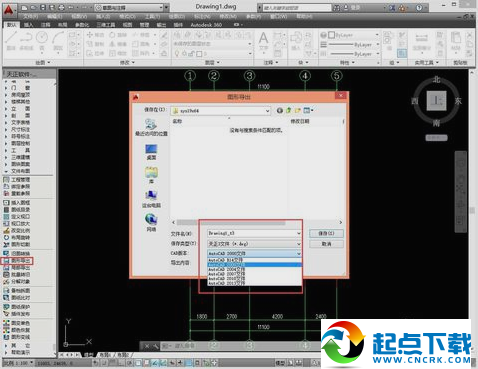Screen dimensions: 478x369
Task: Click the Up One Level icon in the export dialog
Action: (x=289, y=110)
